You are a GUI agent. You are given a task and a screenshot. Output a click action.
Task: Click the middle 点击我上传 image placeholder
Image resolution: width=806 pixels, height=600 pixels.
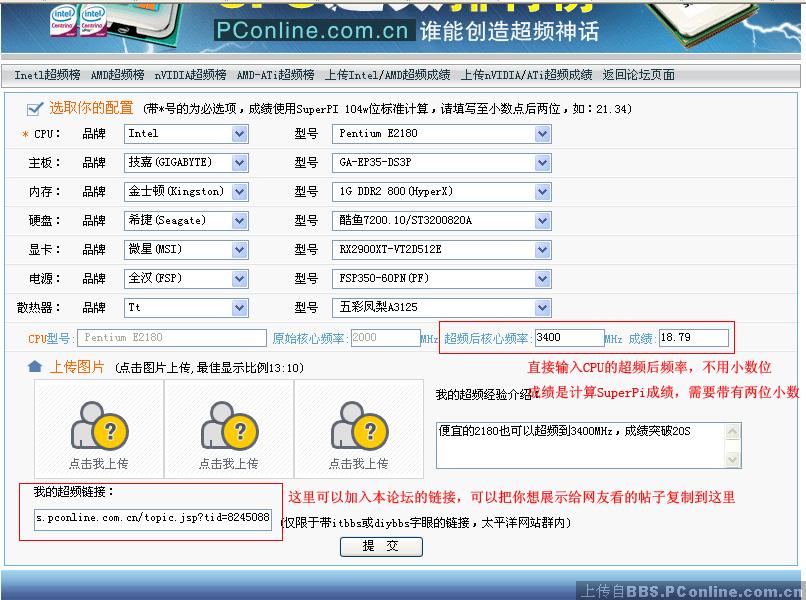tap(229, 429)
